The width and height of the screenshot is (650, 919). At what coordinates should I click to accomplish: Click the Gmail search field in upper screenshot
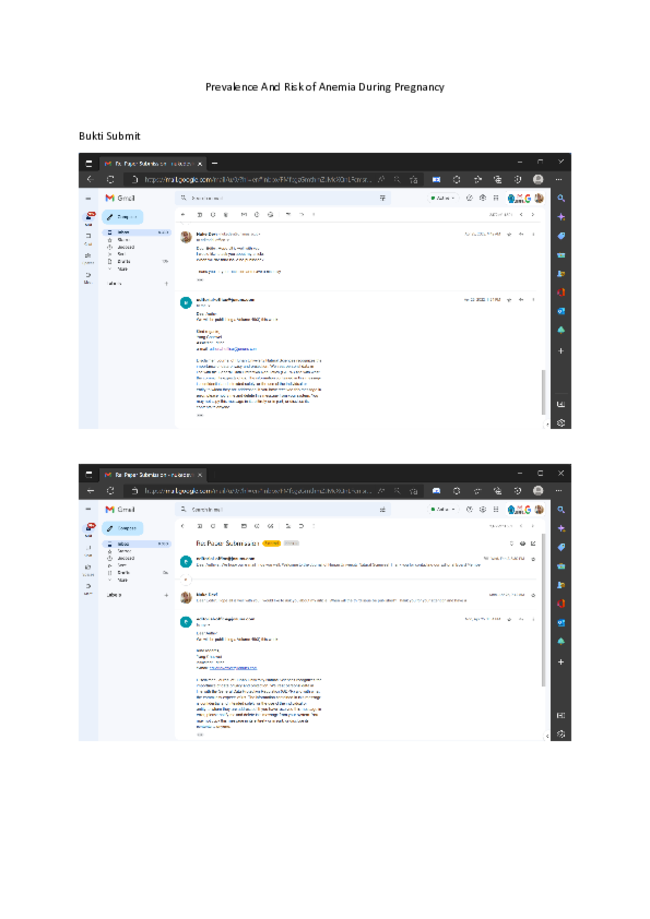[283, 198]
